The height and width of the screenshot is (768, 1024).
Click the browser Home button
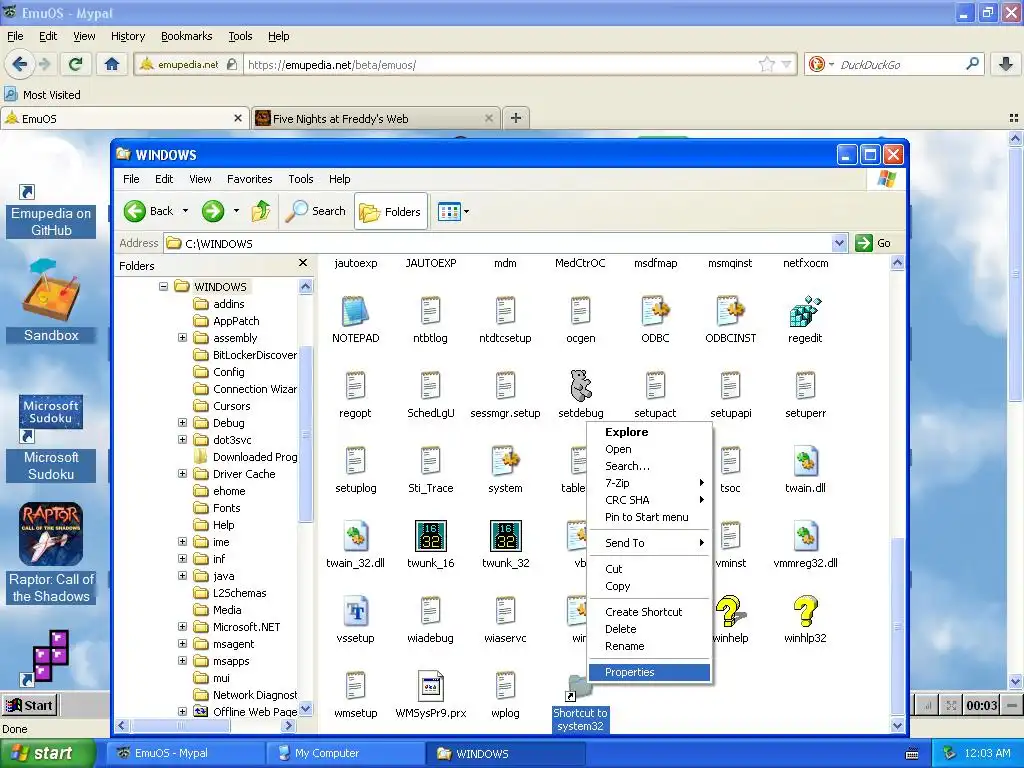click(112, 64)
